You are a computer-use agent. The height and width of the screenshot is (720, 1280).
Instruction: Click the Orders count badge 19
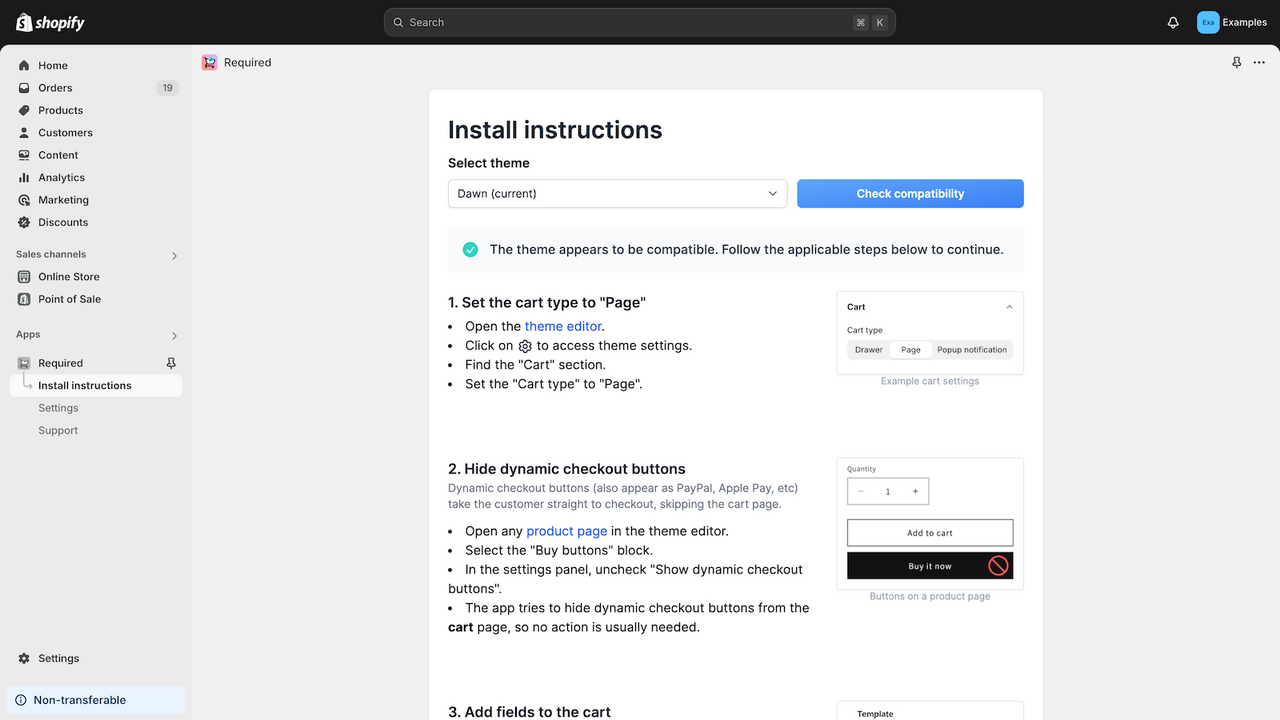[167, 88]
